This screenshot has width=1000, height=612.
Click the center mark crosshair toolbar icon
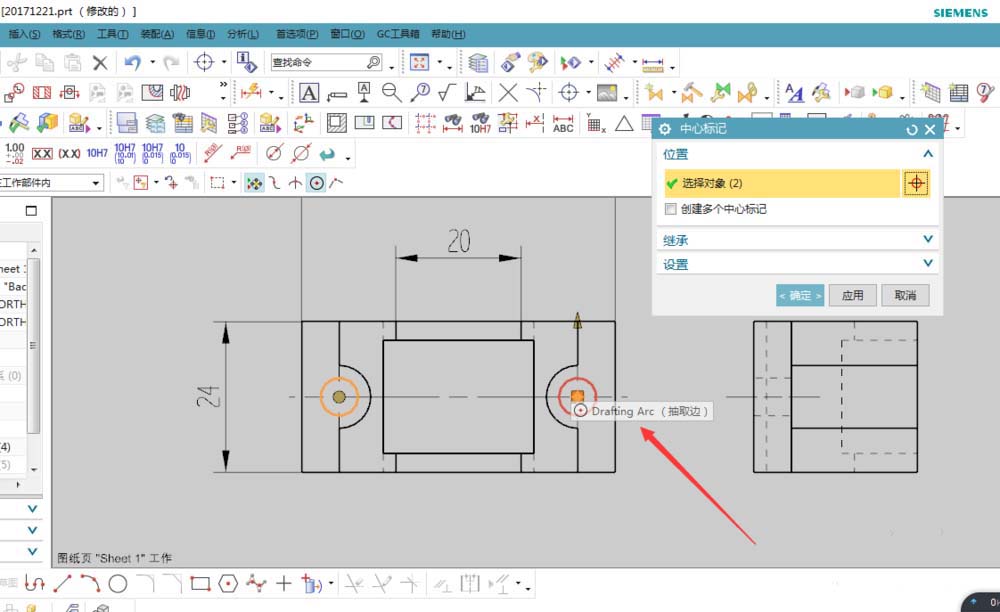[x=568, y=93]
